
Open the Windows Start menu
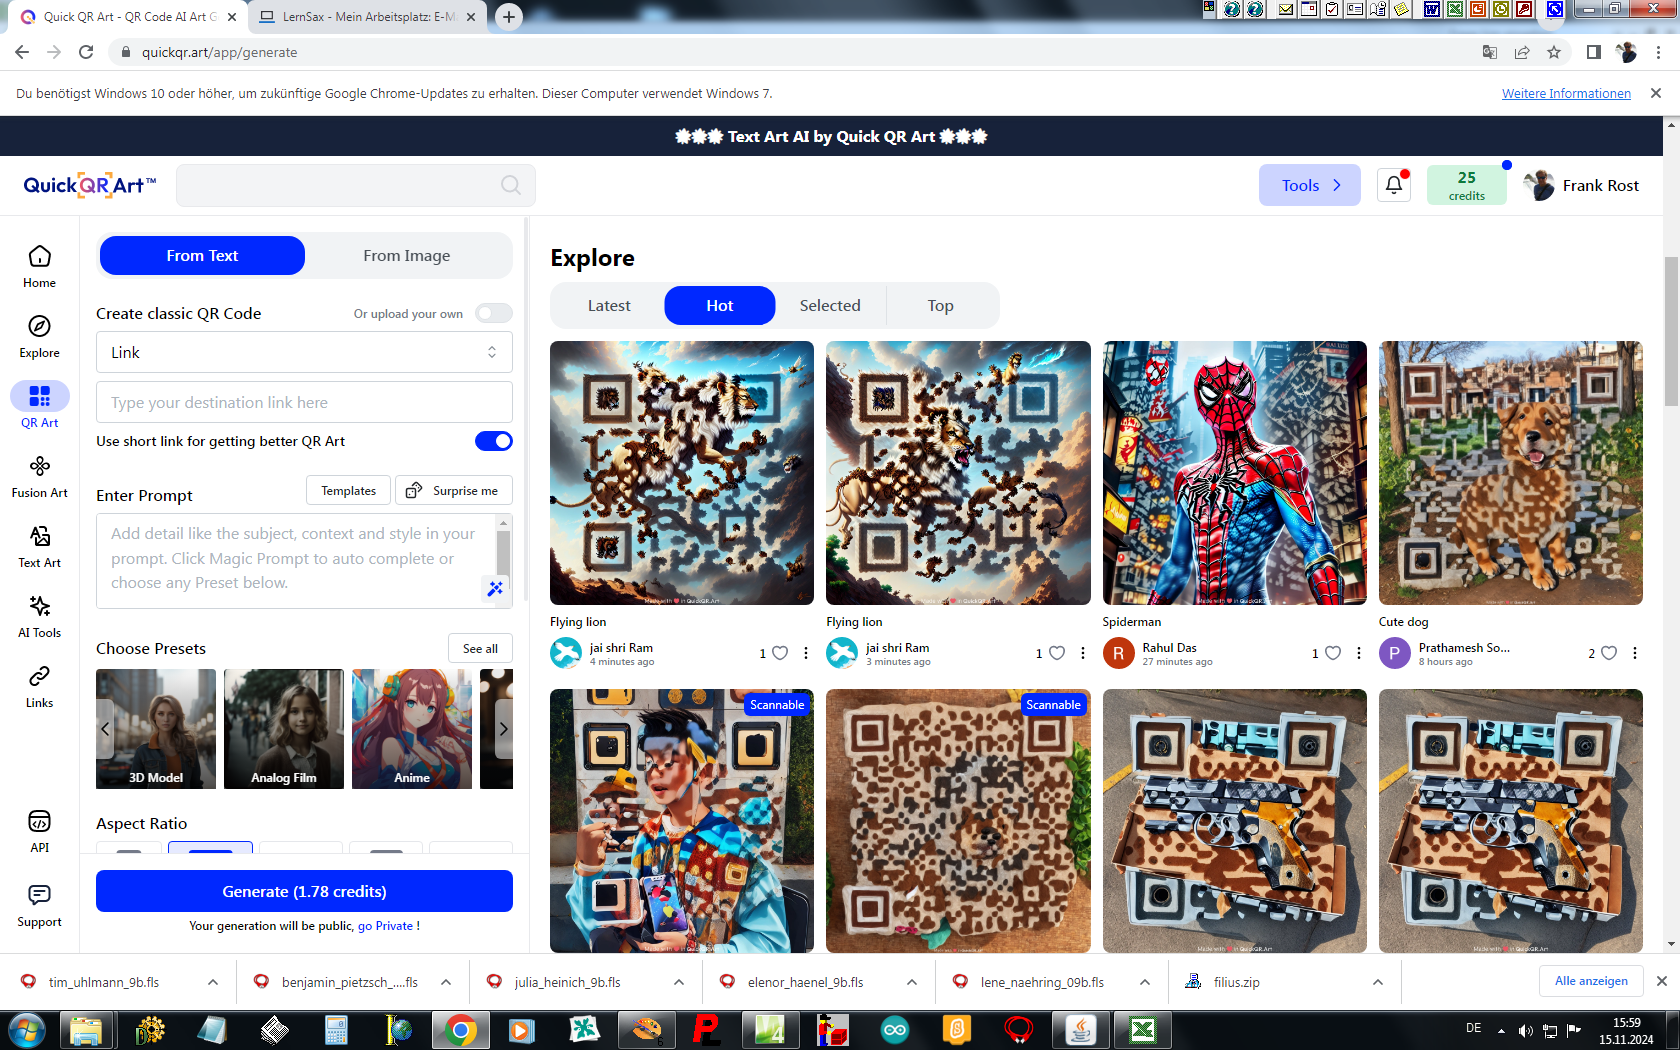click(x=27, y=1030)
